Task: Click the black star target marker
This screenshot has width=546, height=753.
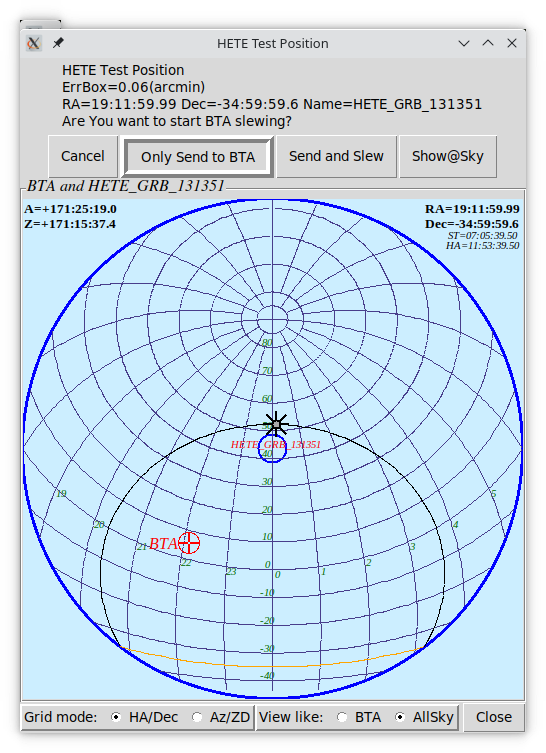Action: 276,424
